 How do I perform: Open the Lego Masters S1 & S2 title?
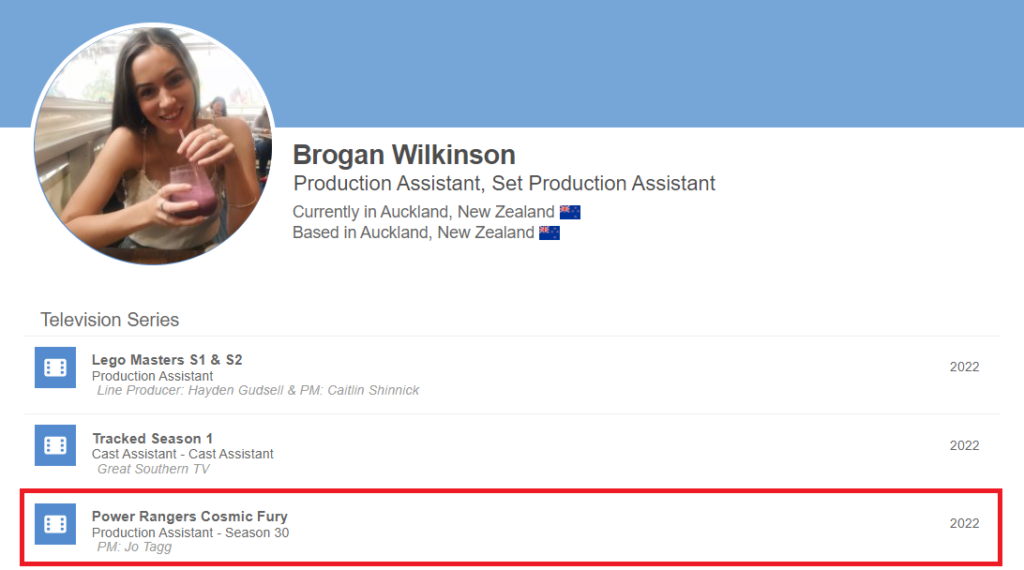click(x=167, y=360)
